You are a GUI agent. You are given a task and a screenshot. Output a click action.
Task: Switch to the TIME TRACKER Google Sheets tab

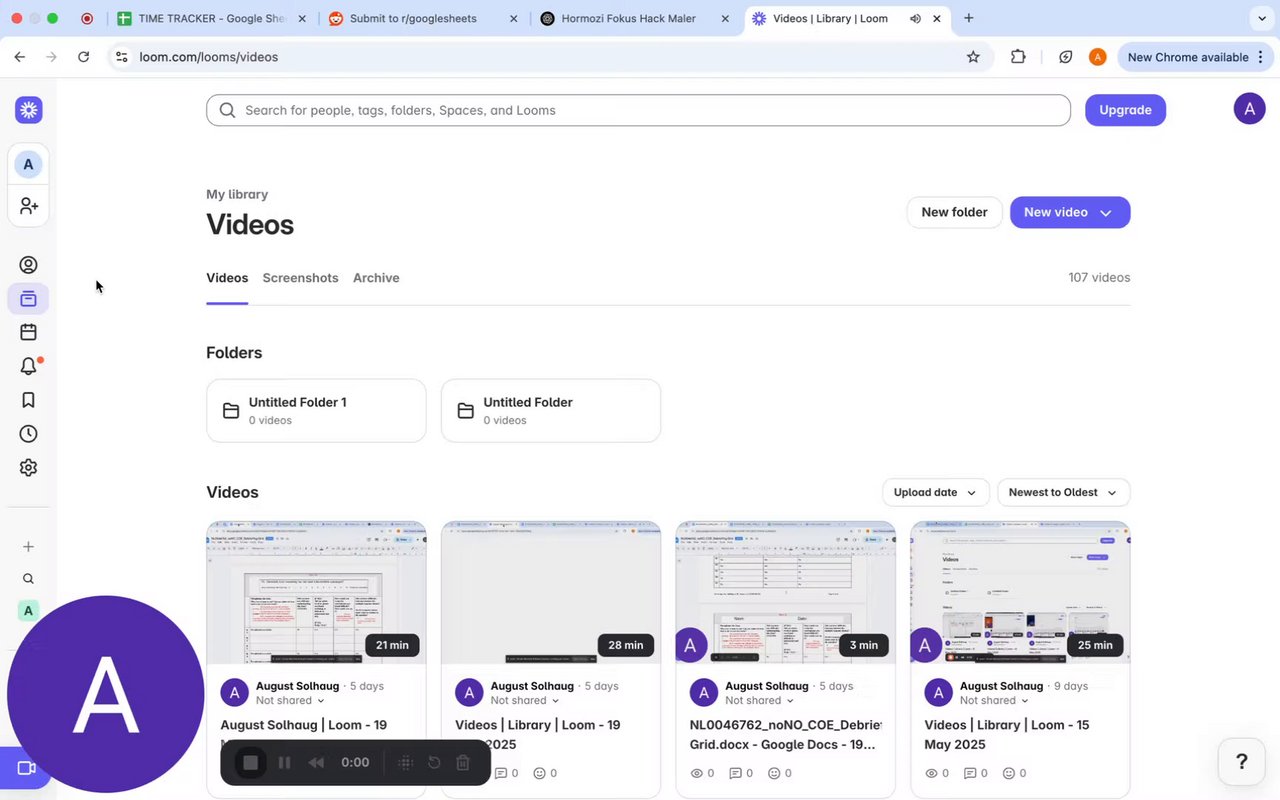pyautogui.click(x=211, y=18)
